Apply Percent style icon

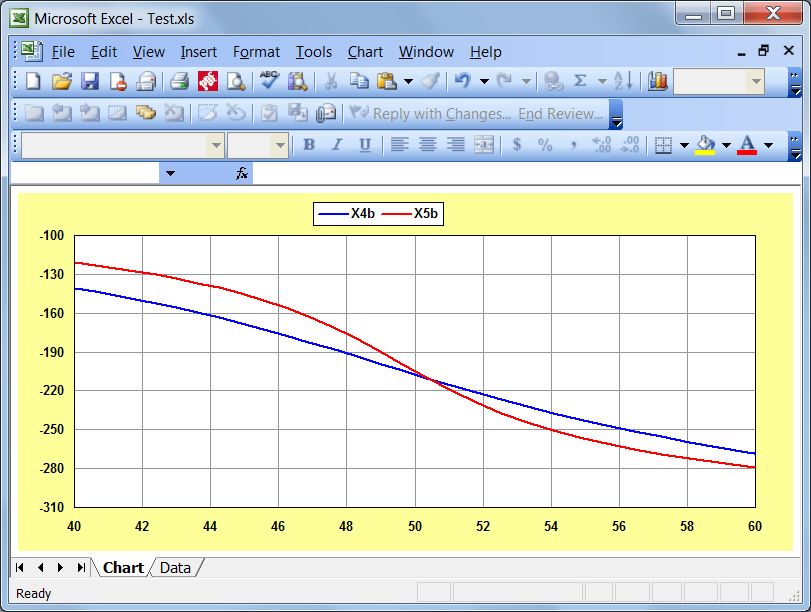pyautogui.click(x=545, y=145)
